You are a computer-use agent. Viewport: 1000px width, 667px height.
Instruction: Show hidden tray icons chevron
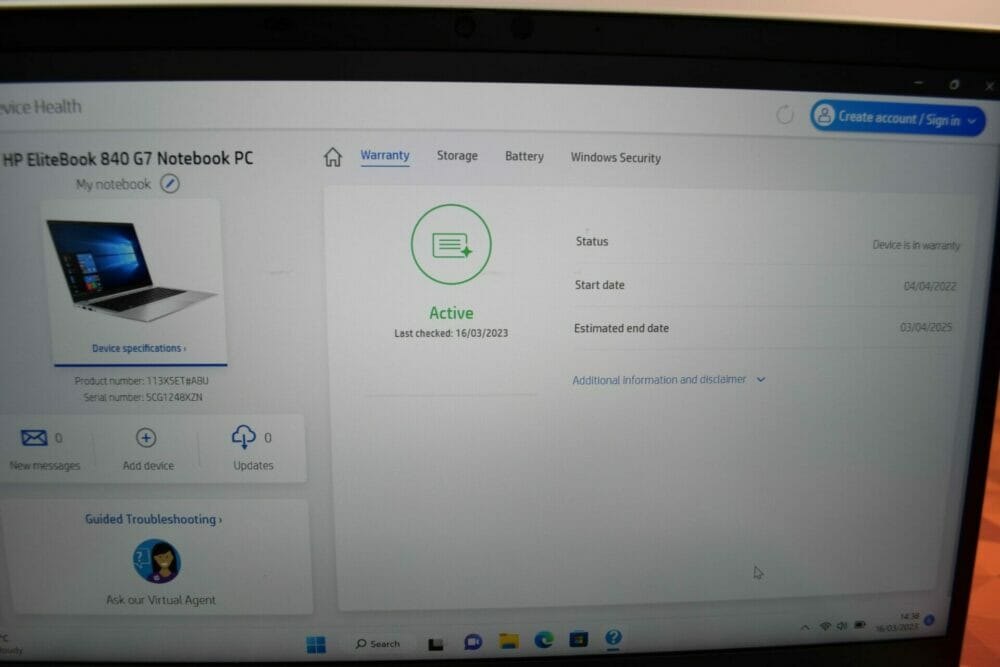tap(805, 627)
